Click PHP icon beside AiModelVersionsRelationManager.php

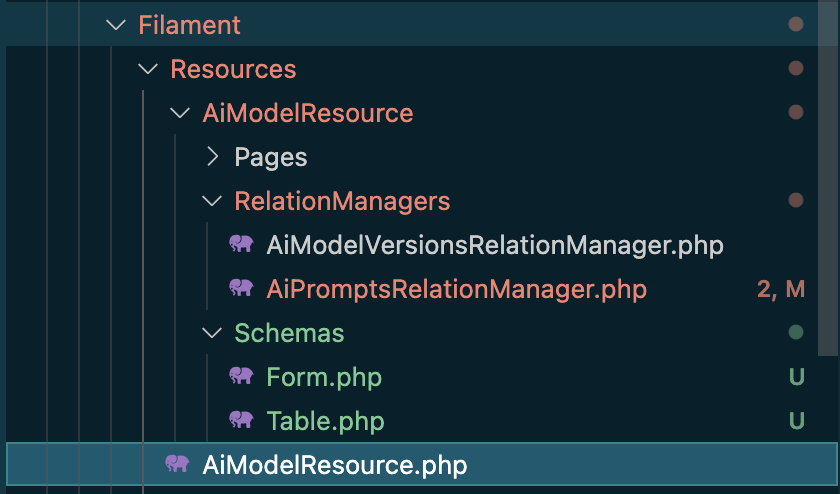click(241, 245)
